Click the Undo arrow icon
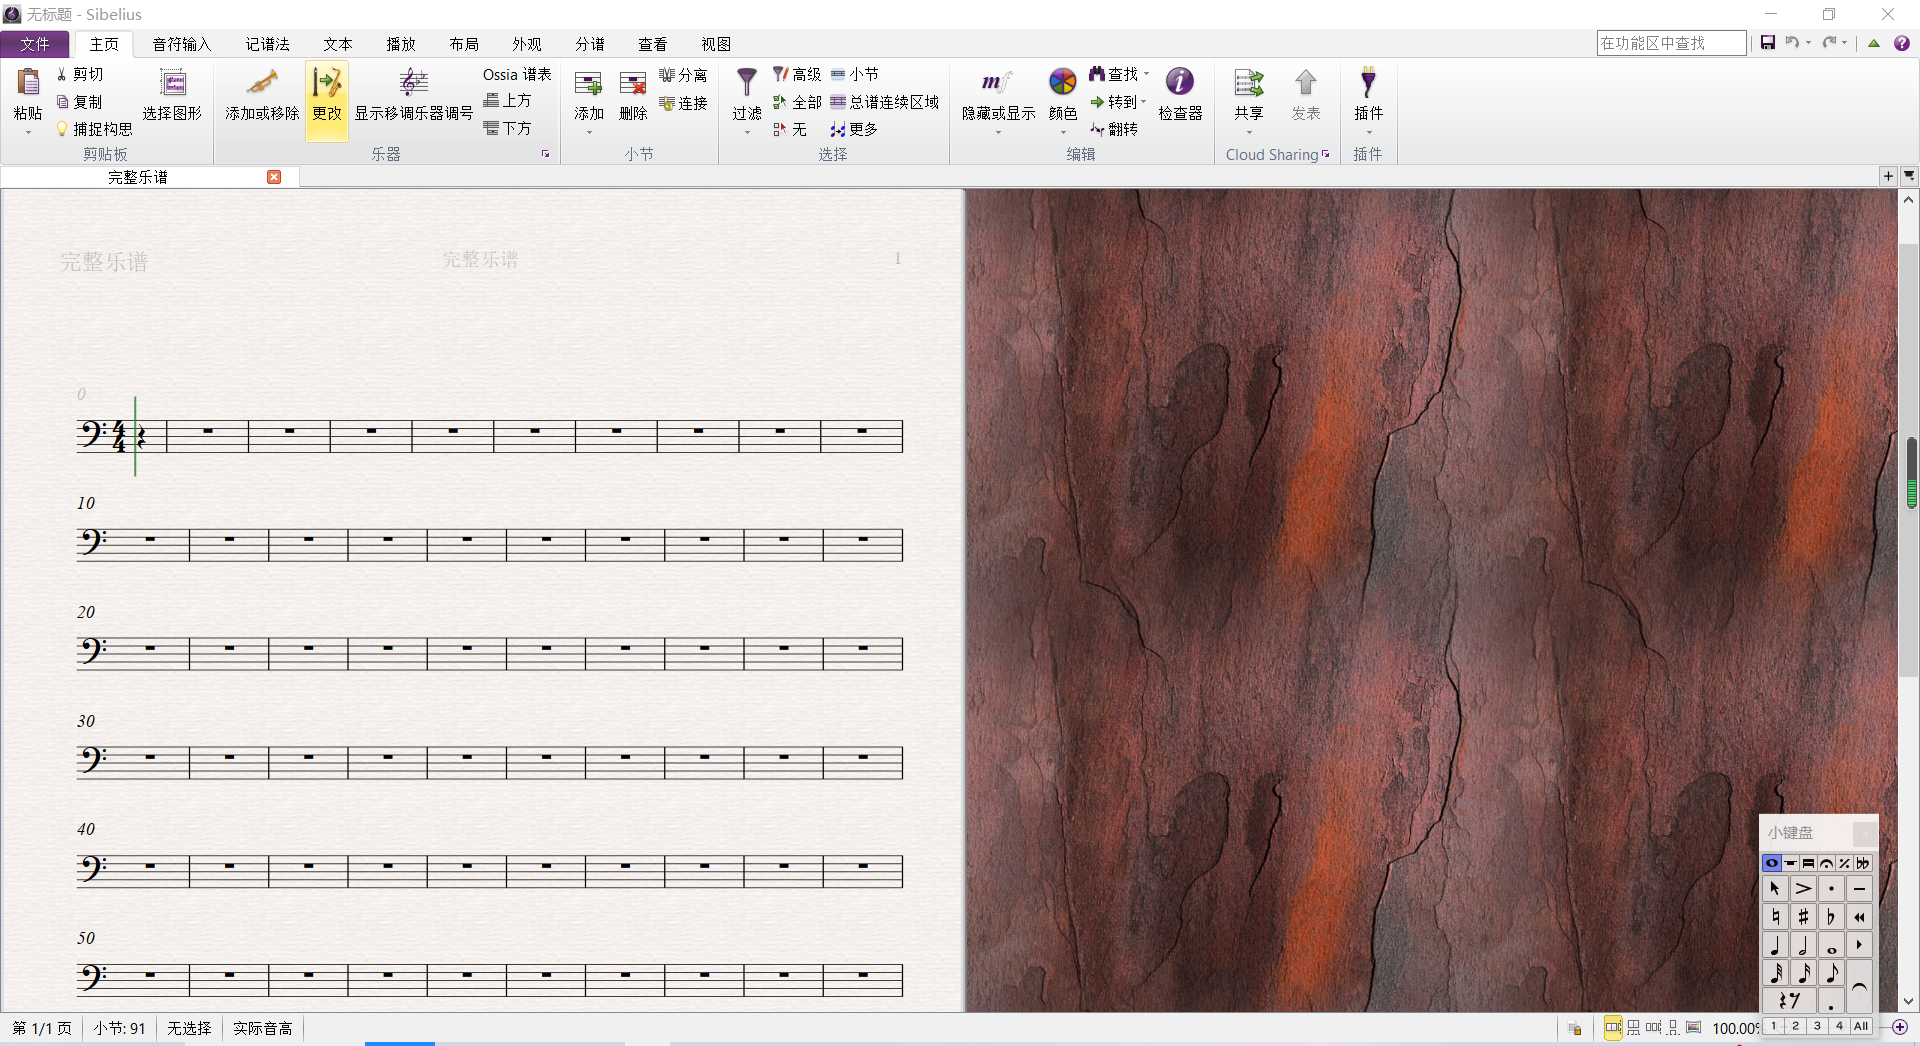 click(x=1792, y=42)
